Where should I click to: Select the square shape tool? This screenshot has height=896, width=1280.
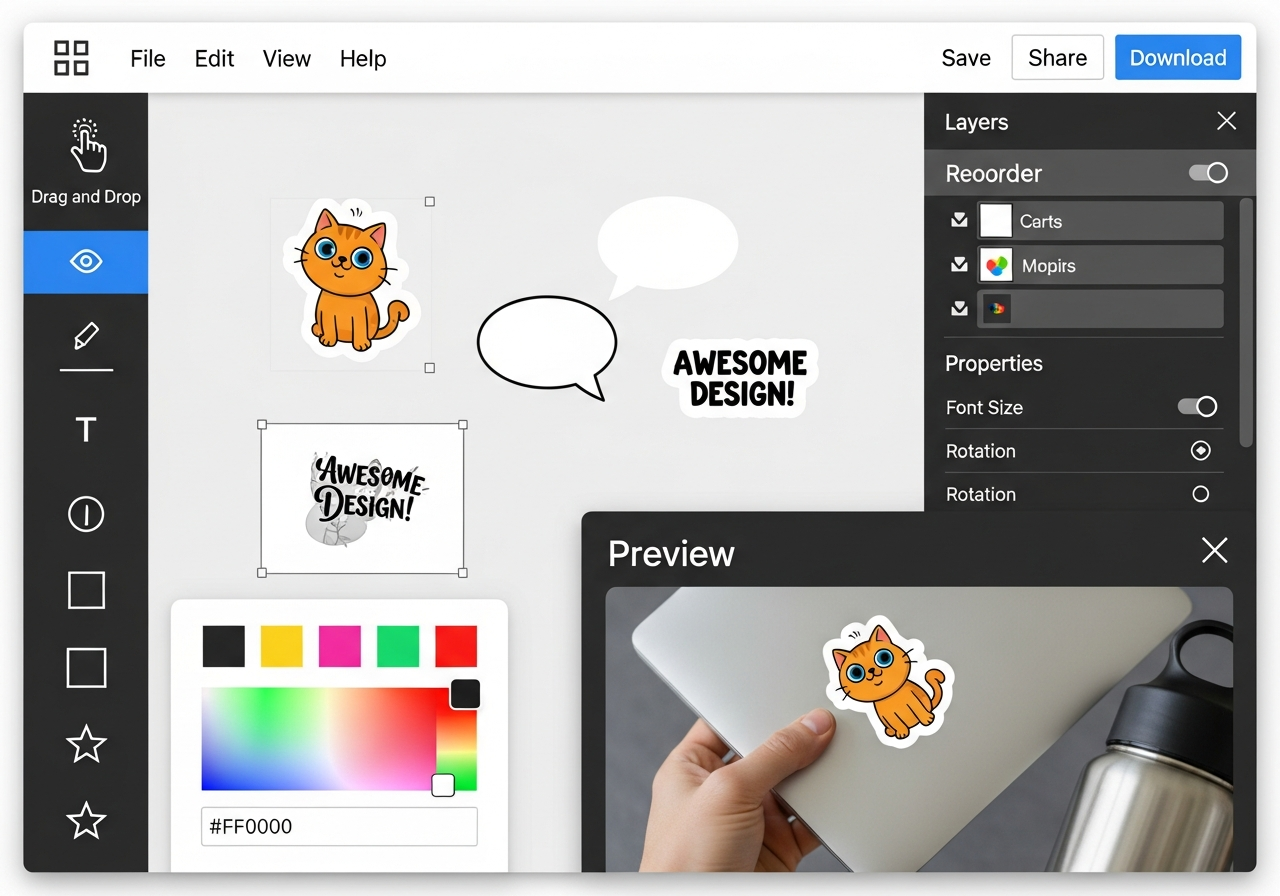click(x=86, y=590)
